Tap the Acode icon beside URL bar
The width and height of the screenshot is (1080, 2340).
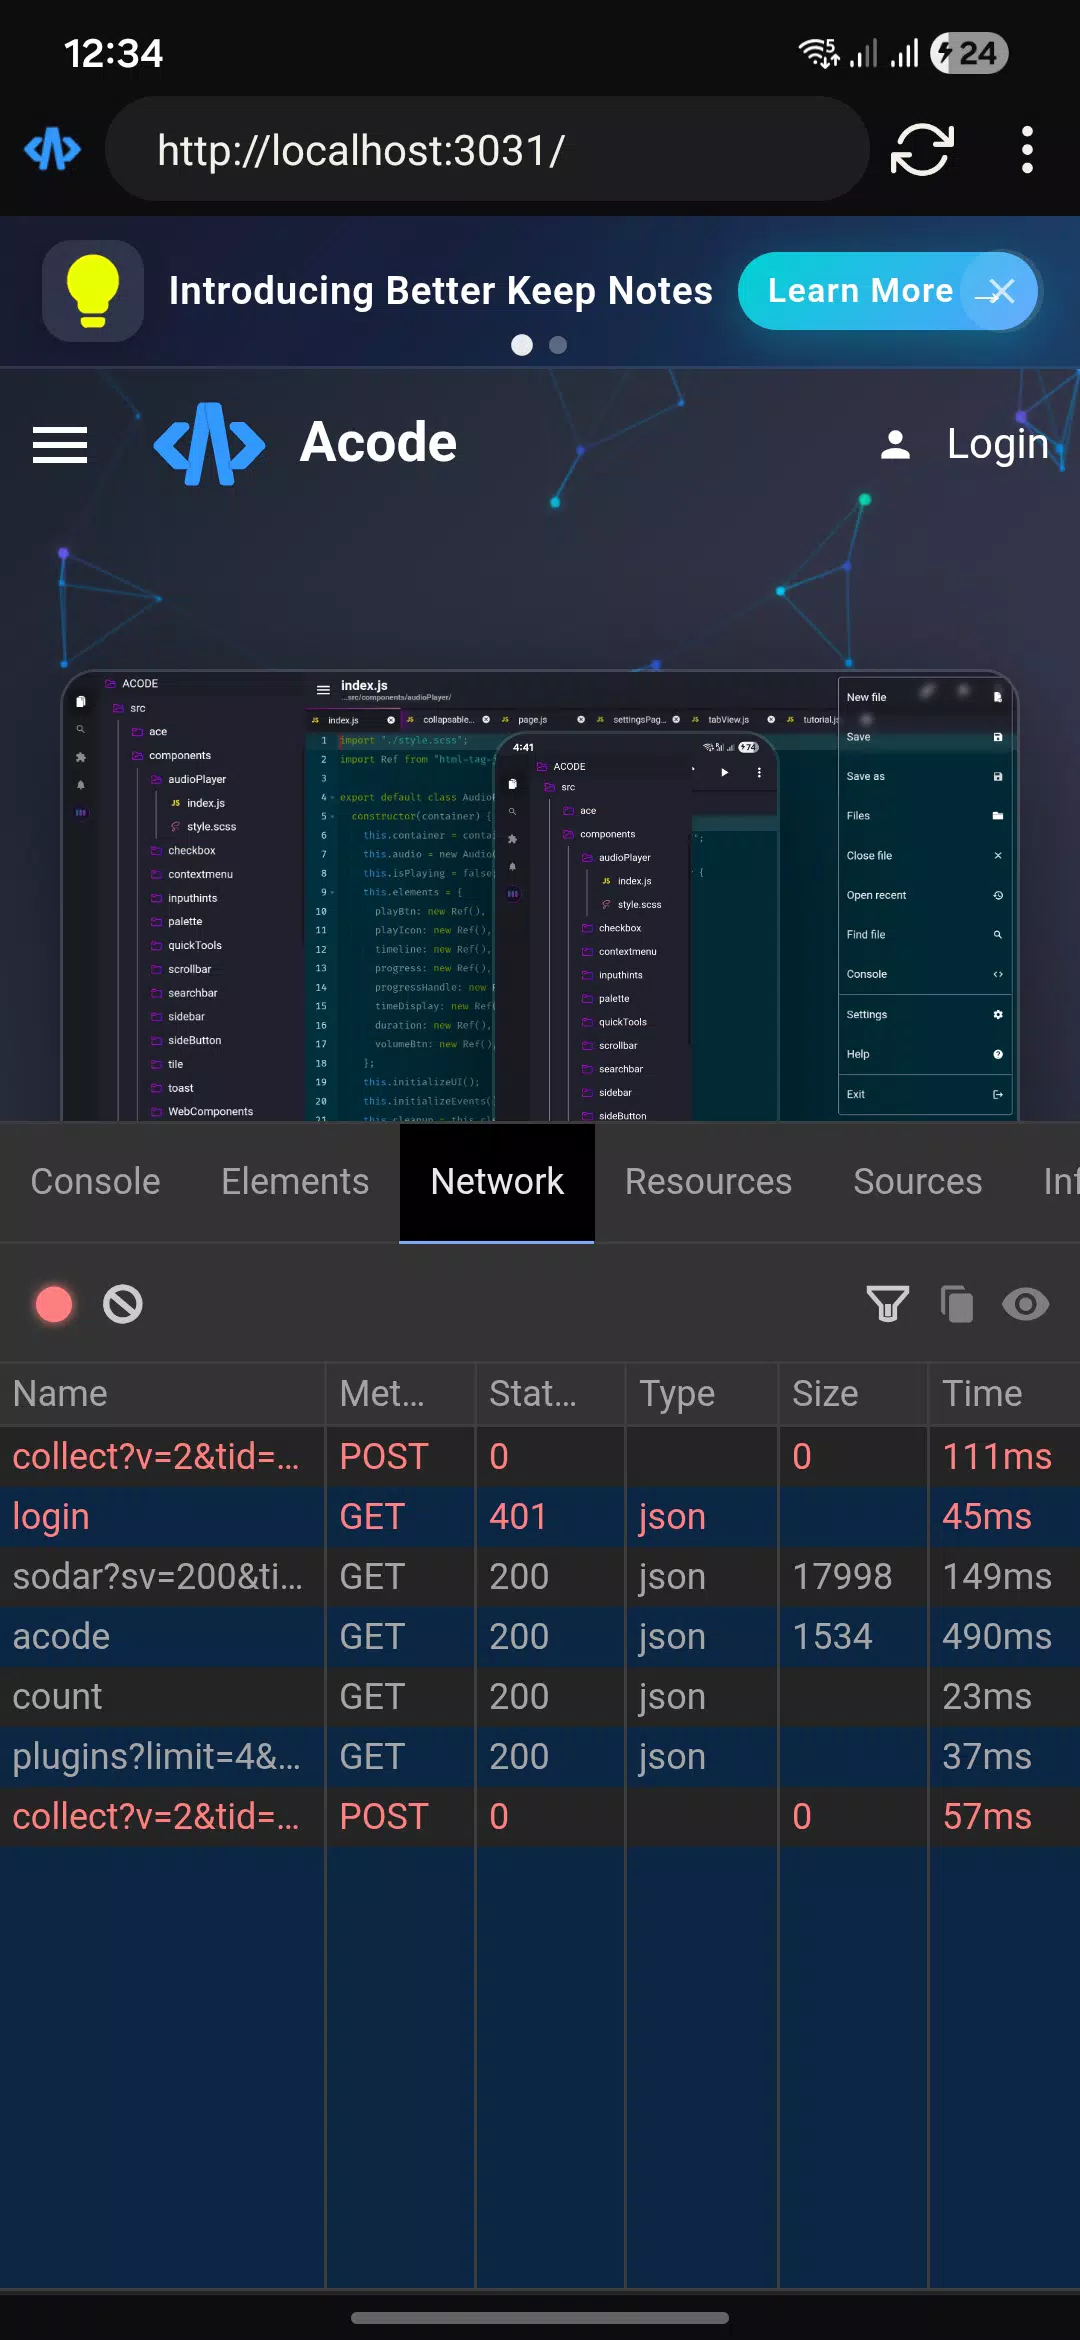[x=52, y=150]
